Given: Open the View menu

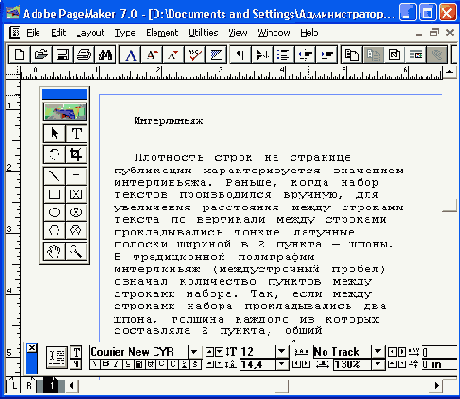Looking at the screenshot, I should coord(238,33).
